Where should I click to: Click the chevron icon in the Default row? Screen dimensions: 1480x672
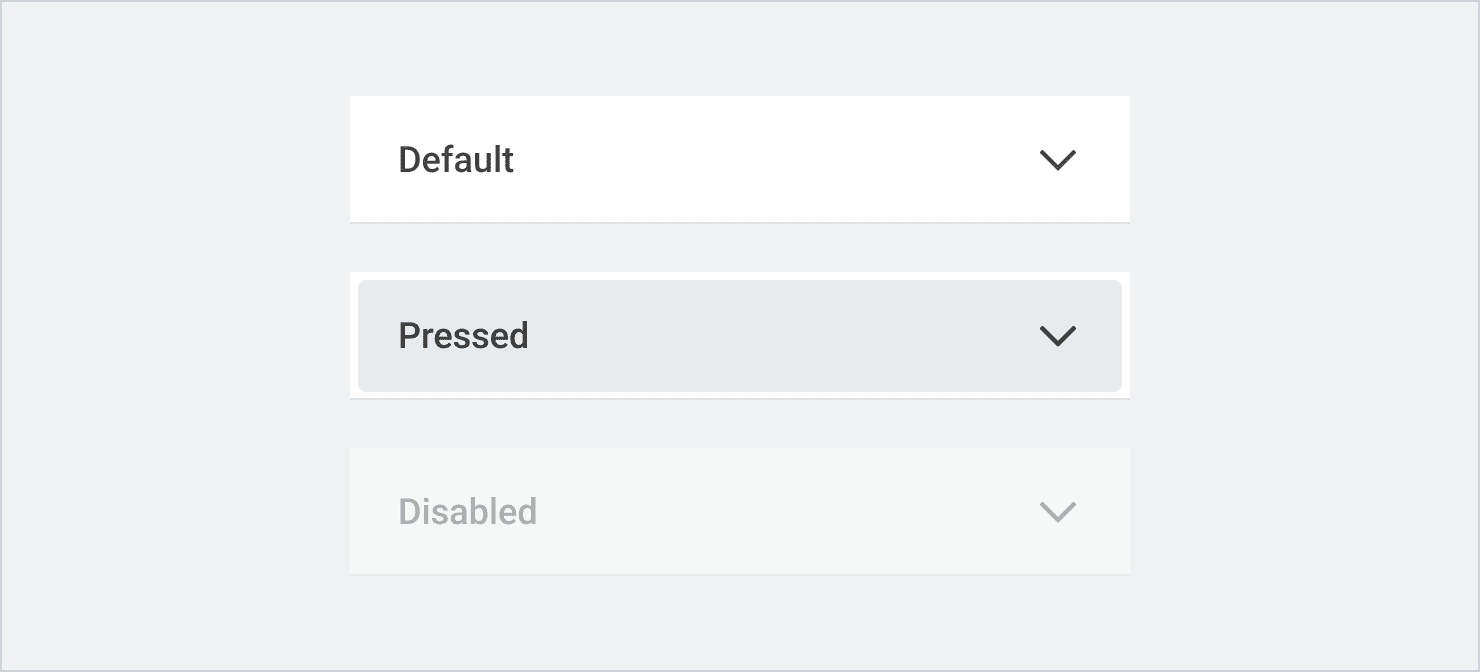(x=1057, y=160)
